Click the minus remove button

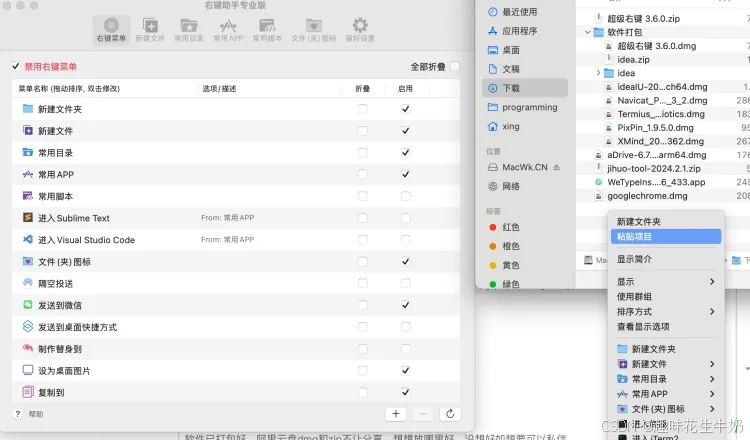point(423,414)
